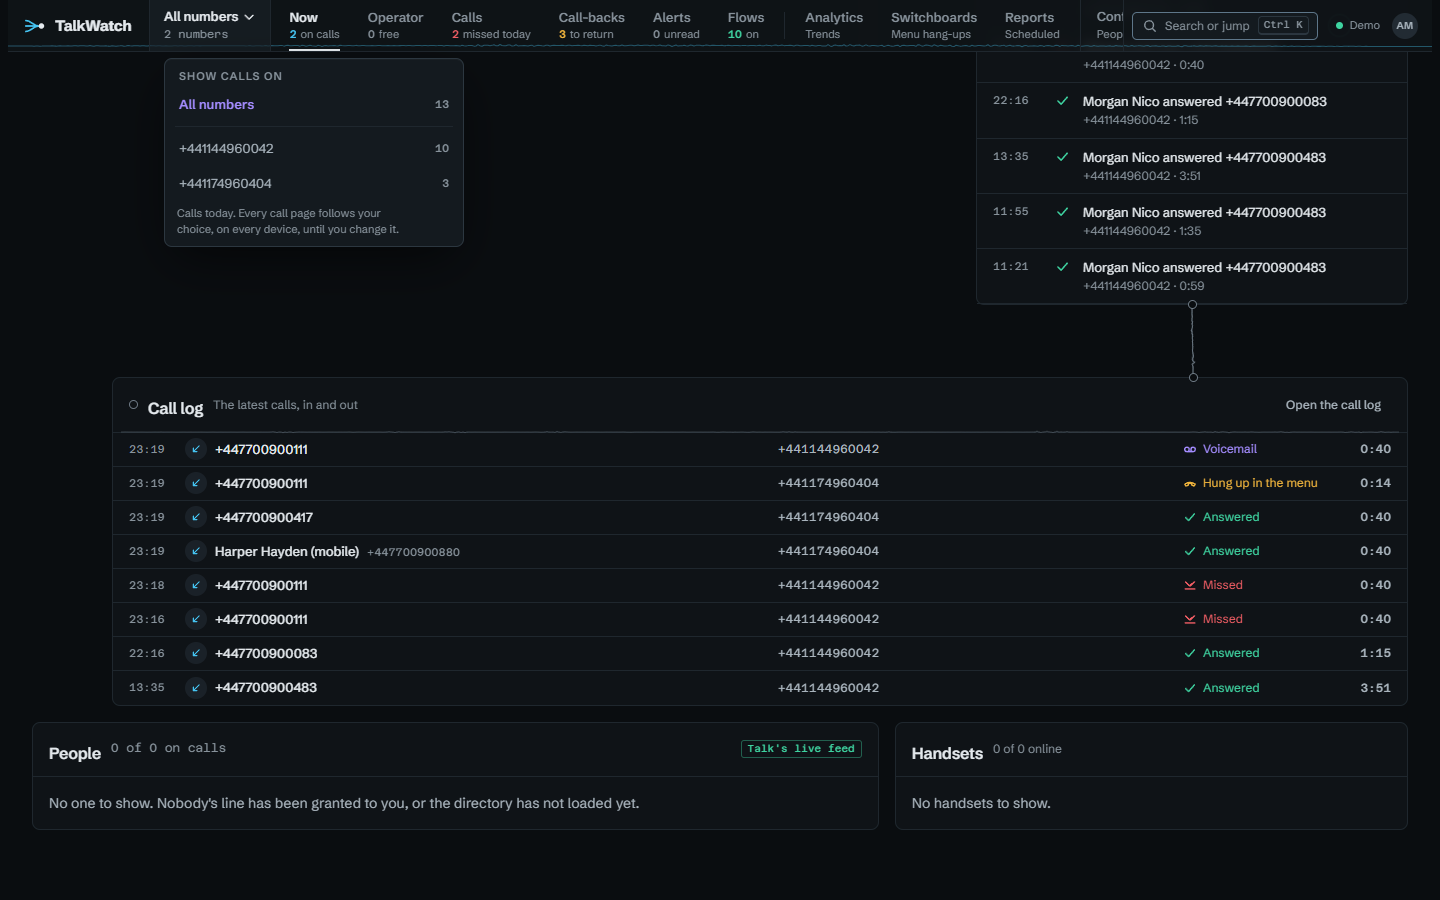
Task: Click the Harper Hayden (mobile) caller name
Action: [x=287, y=552]
